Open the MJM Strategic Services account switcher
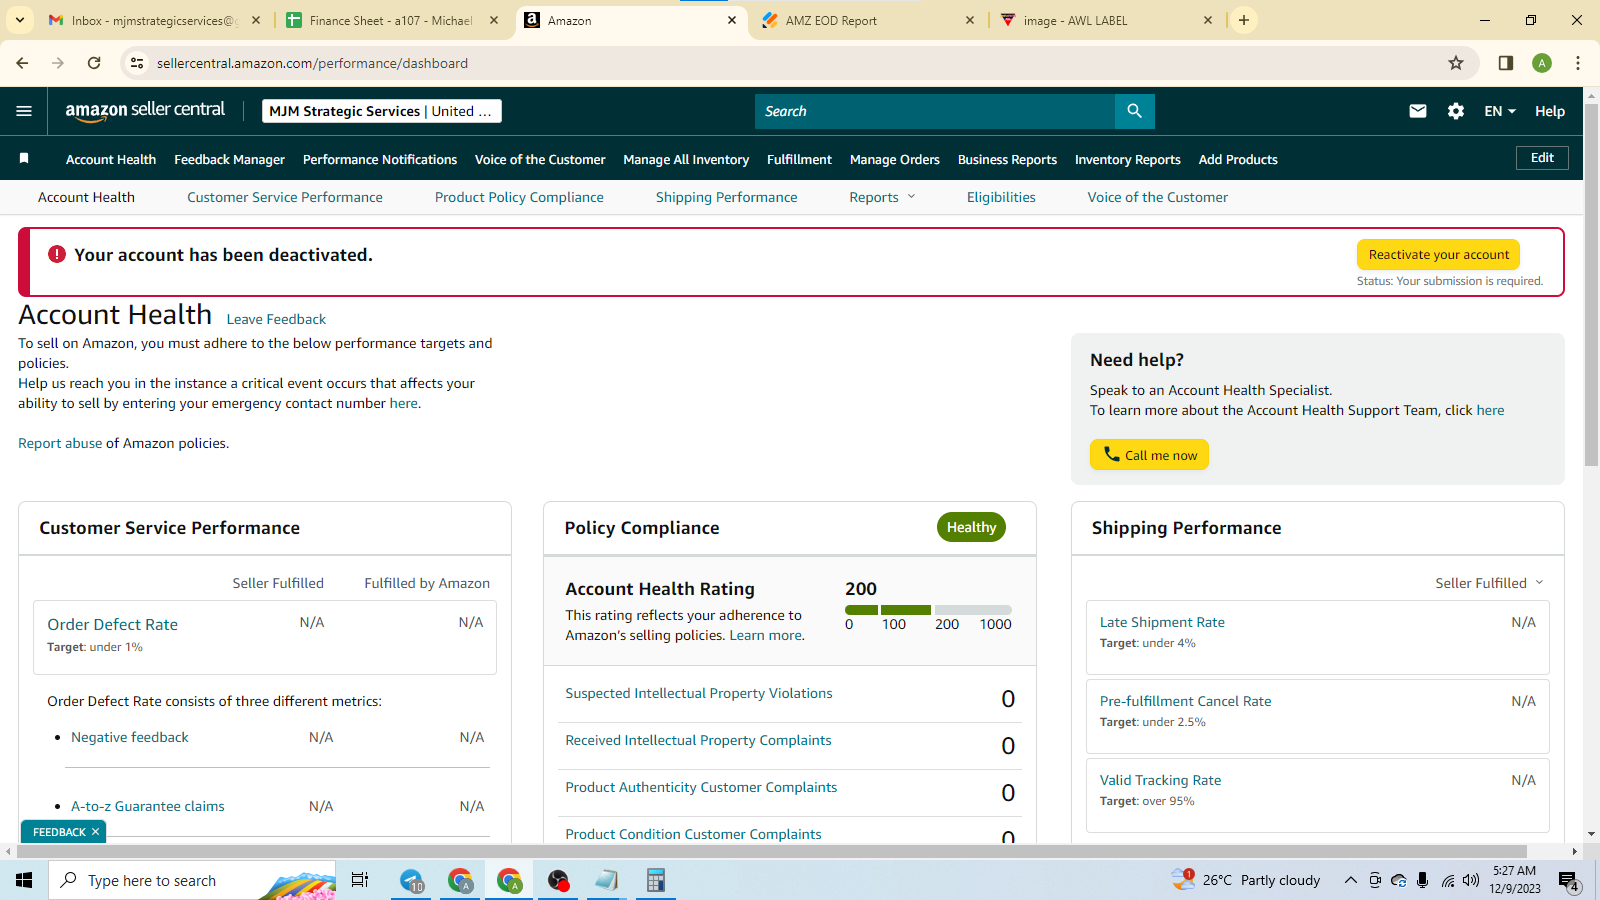Image resolution: width=1600 pixels, height=900 pixels. [382, 111]
